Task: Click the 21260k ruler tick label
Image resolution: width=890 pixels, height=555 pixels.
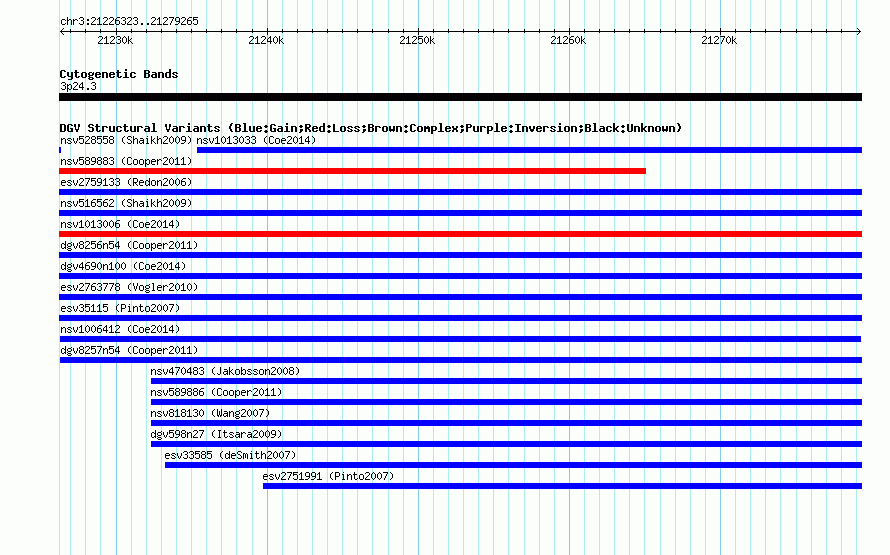Action: coord(568,40)
